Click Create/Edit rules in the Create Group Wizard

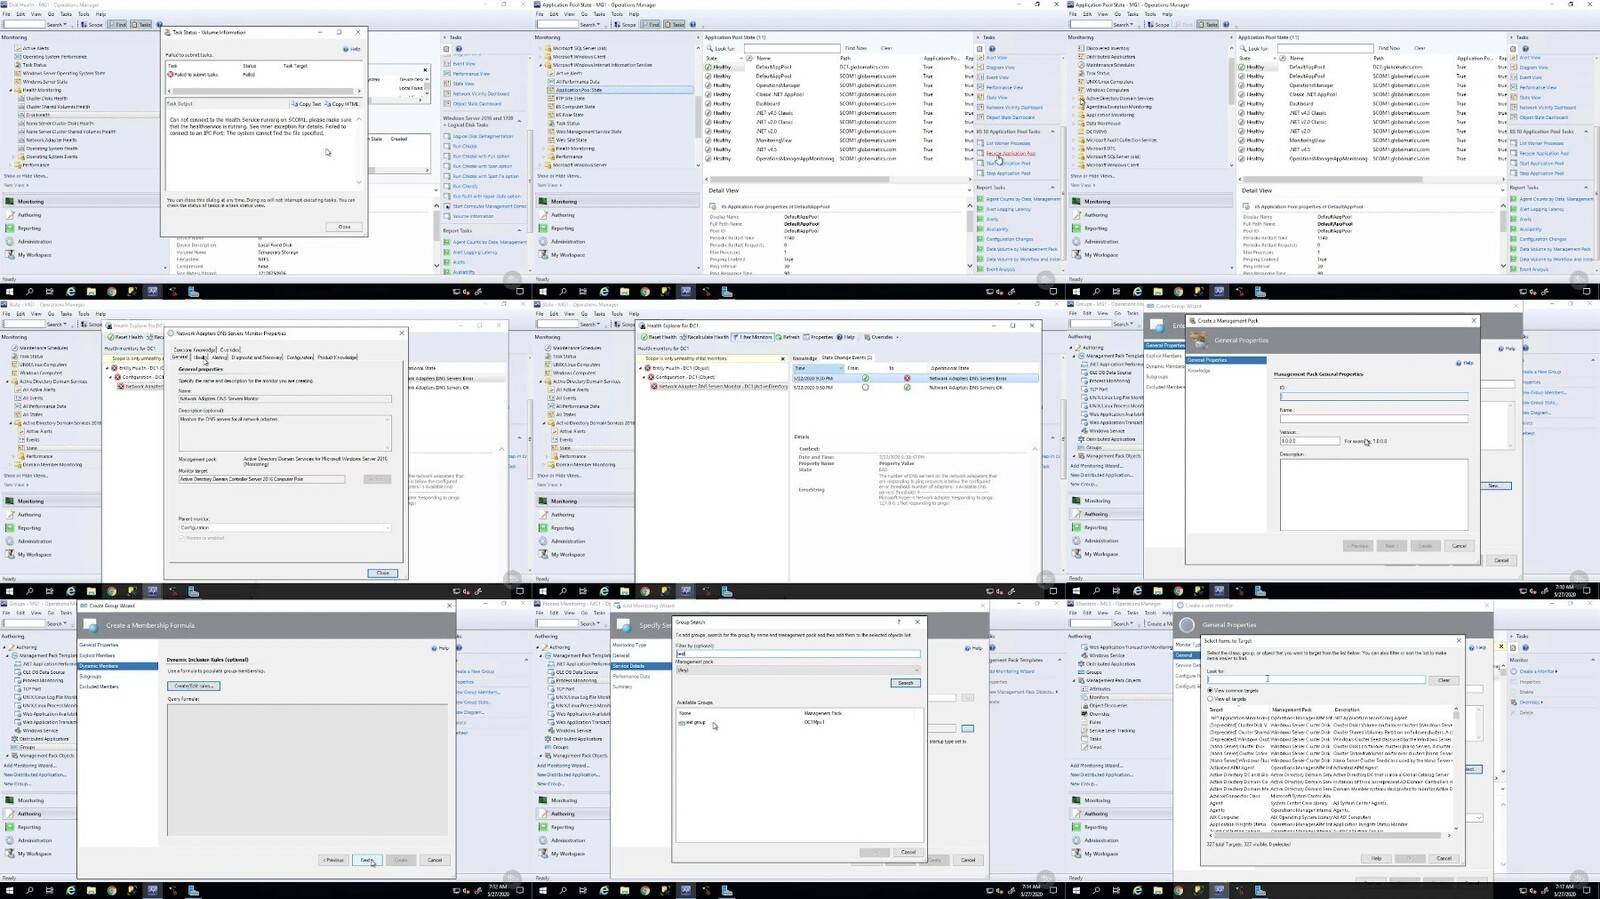click(x=193, y=686)
